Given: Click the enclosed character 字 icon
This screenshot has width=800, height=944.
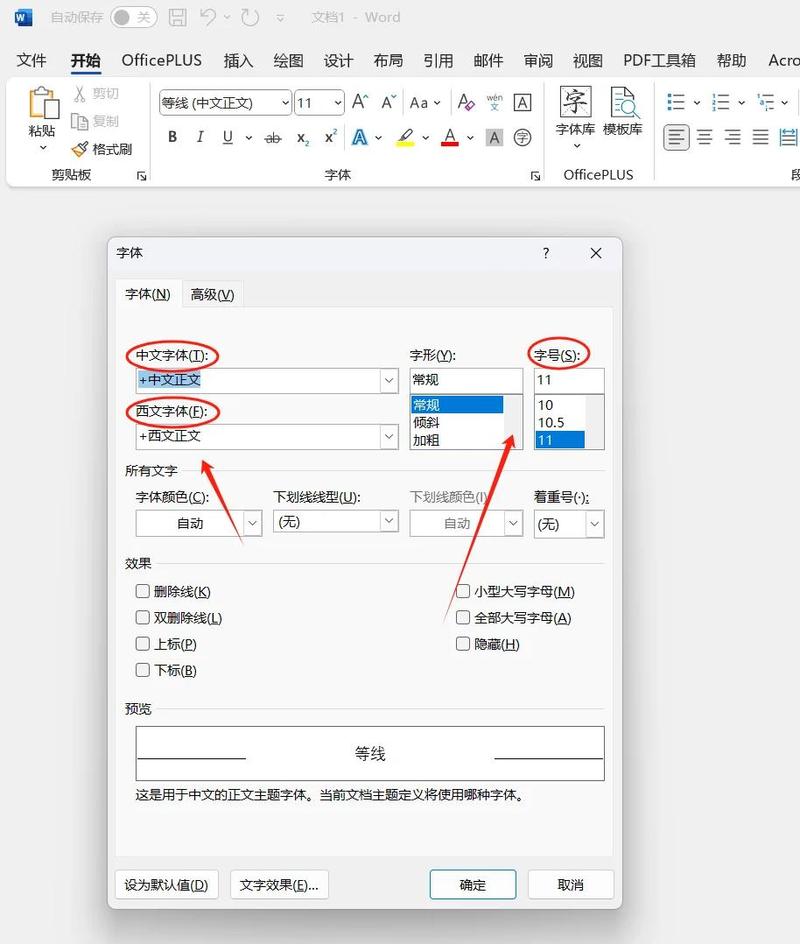Looking at the screenshot, I should coord(522,138).
